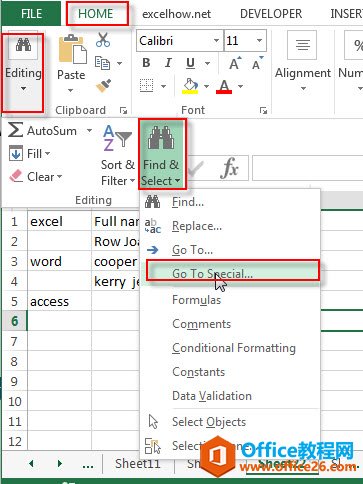Switch to the DEVELOPER ribbon tab
The image size is (363, 484).
[271, 14]
